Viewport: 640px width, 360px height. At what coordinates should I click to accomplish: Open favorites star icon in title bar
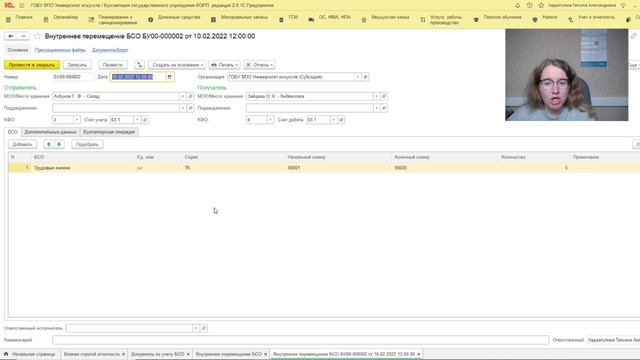click(x=541, y=5)
